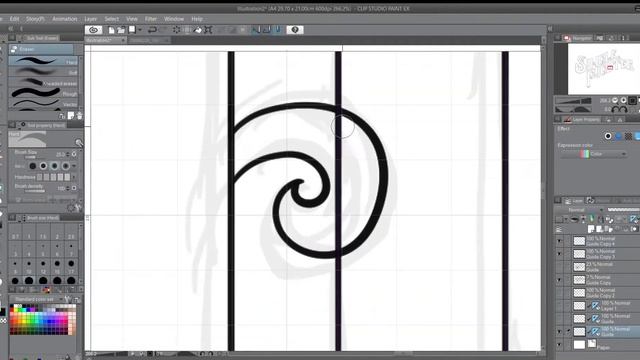Open the Filter menu
The height and width of the screenshot is (360, 640).
pos(151,19)
